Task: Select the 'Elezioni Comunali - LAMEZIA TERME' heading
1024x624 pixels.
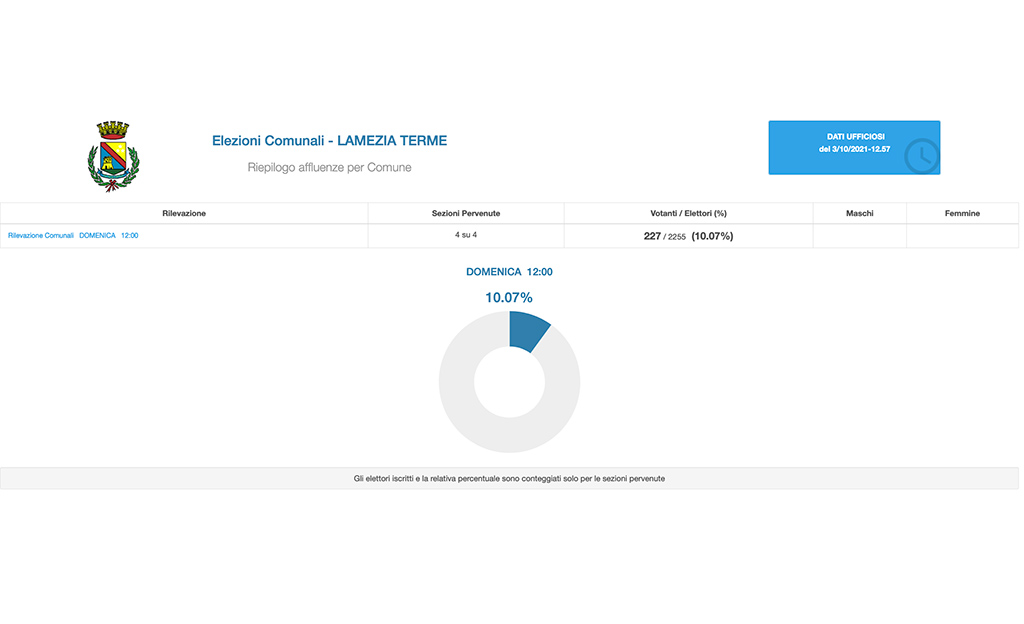Action: [329, 140]
